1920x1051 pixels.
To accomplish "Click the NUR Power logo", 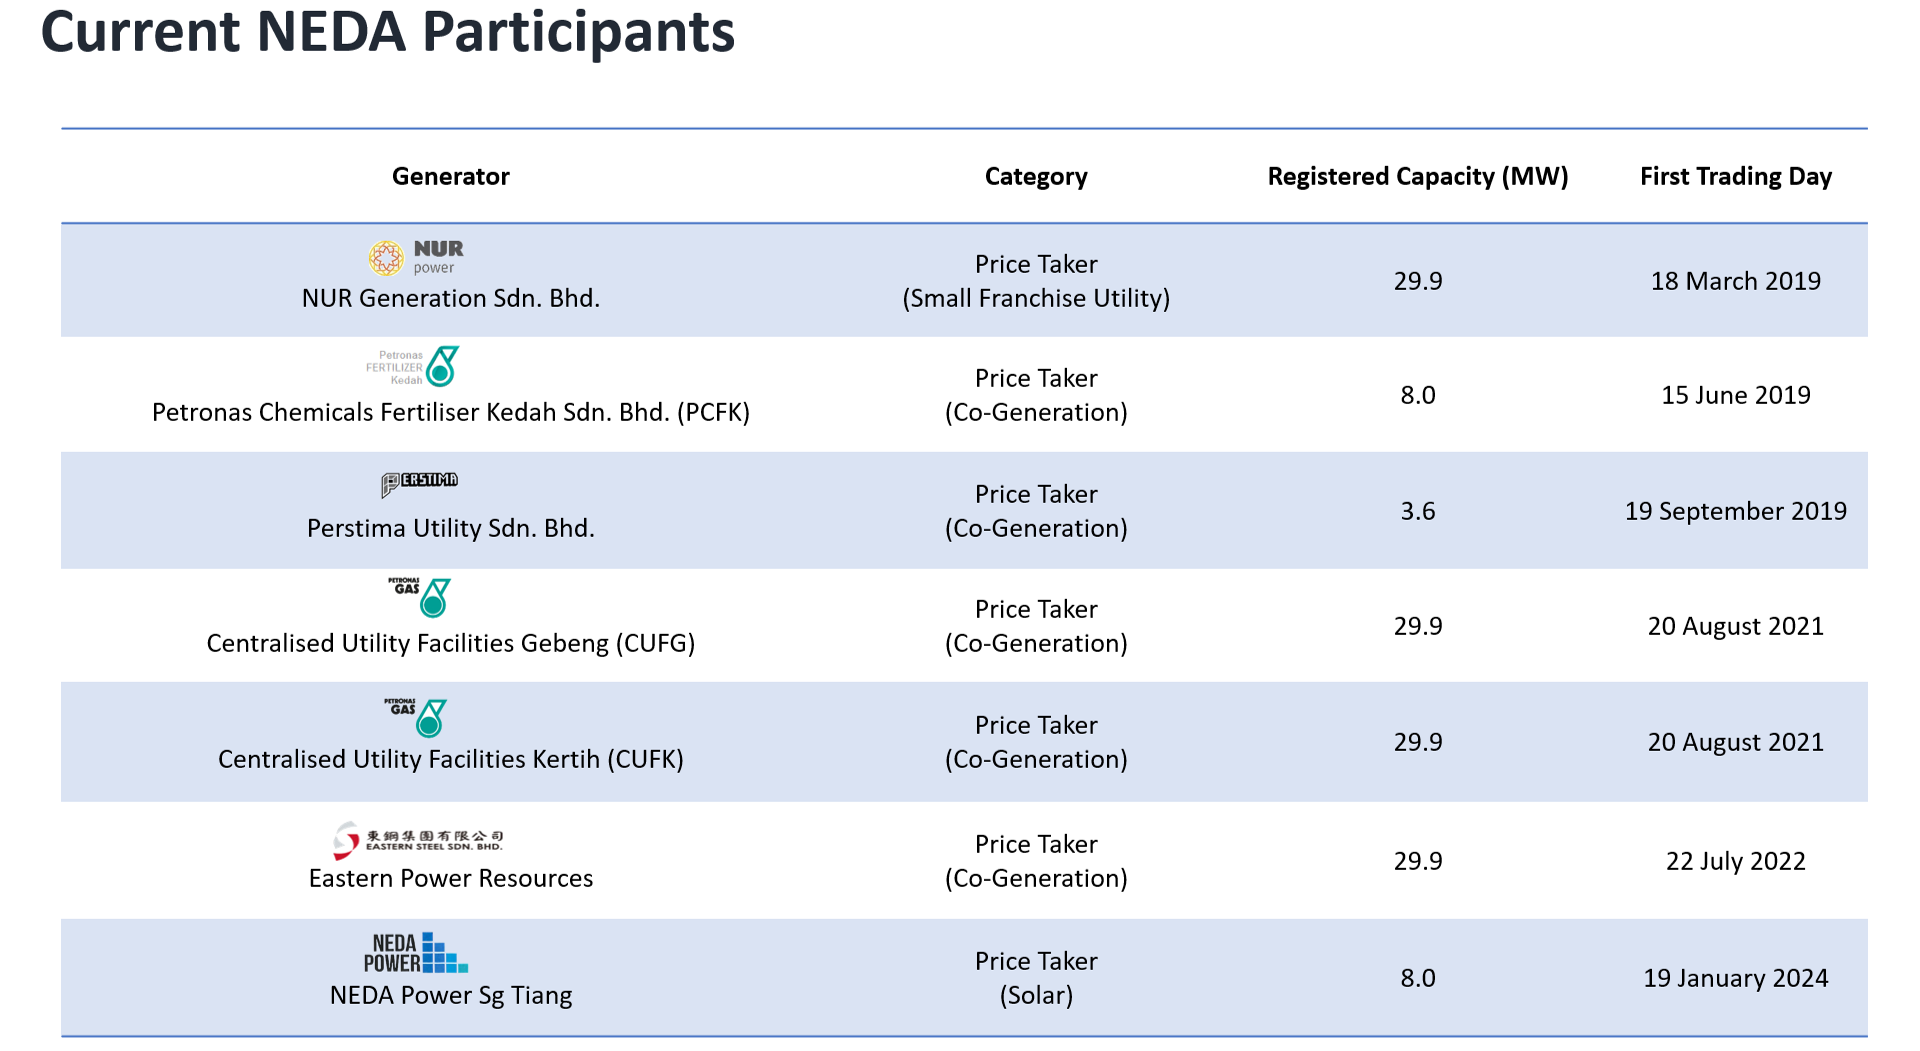I will click(416, 257).
